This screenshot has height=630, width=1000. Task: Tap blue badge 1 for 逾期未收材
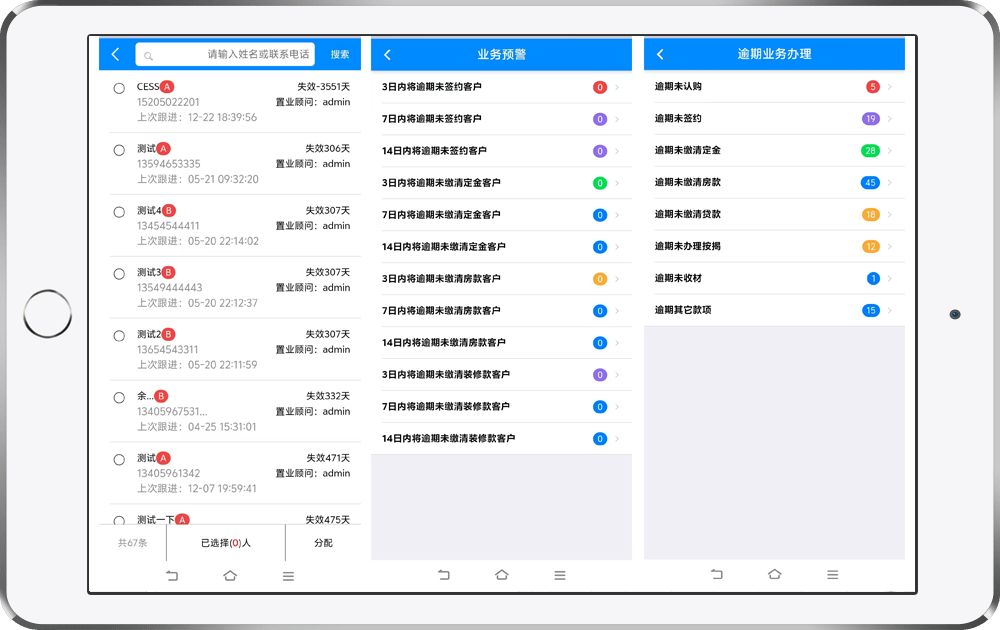(x=873, y=278)
